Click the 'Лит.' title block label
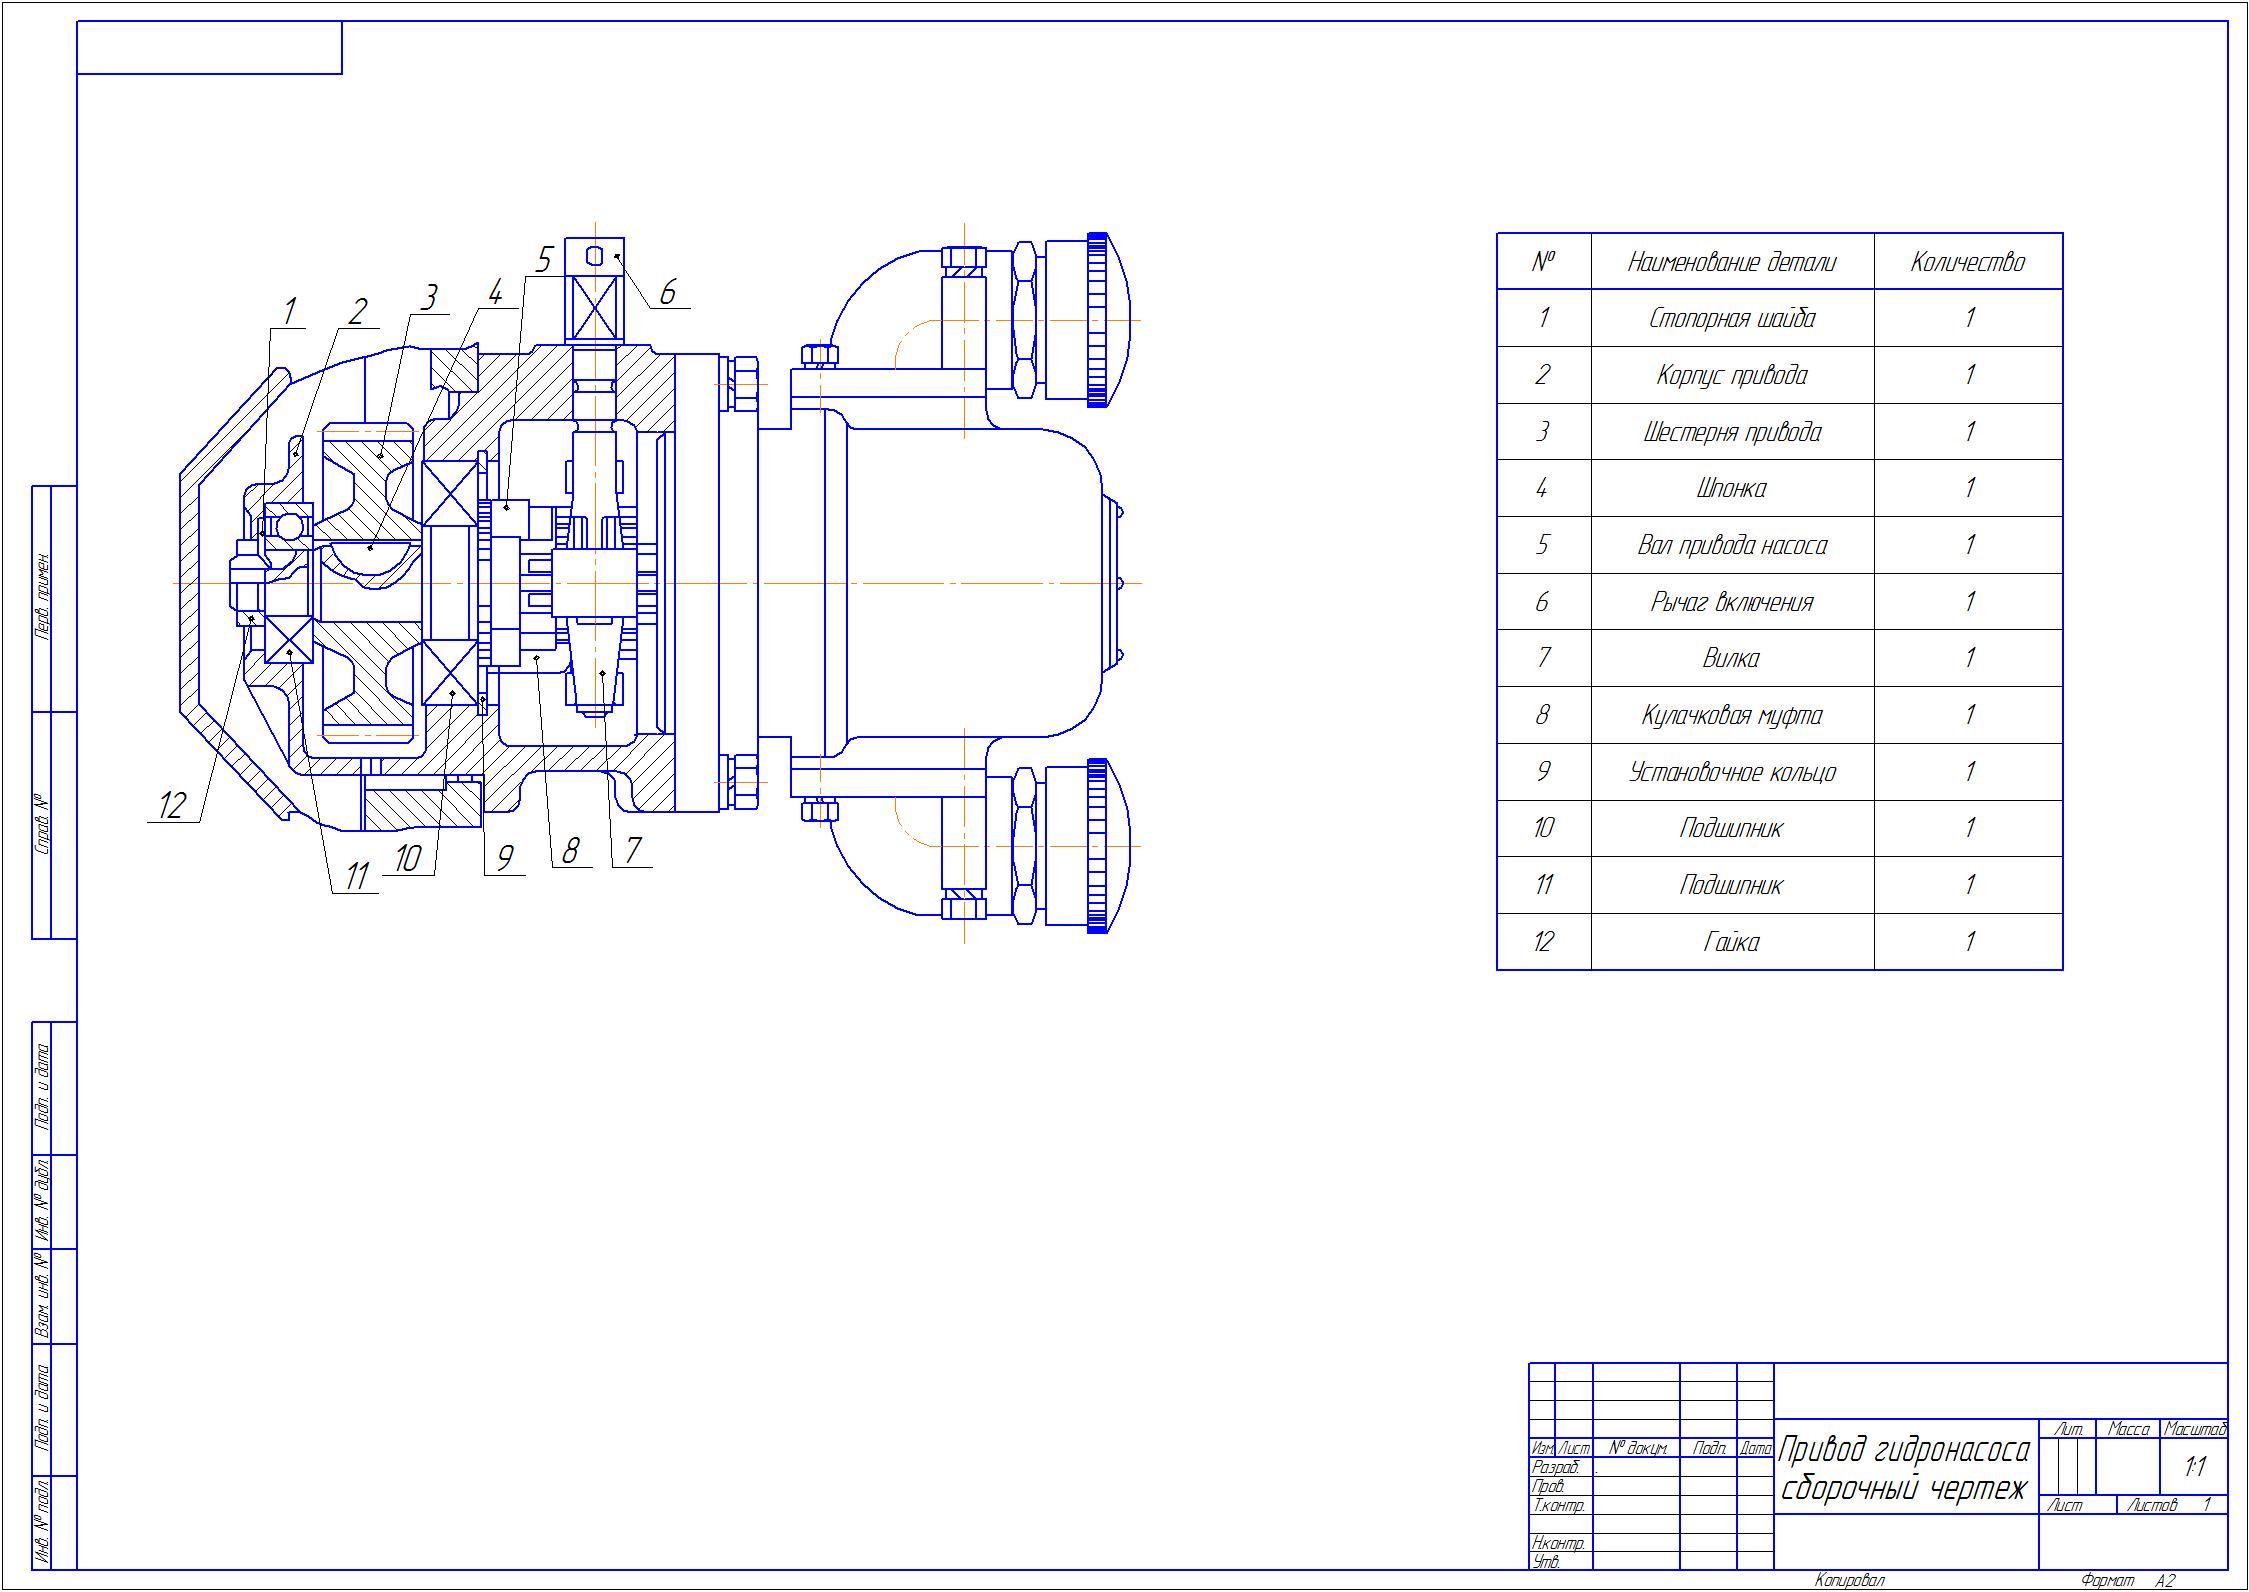This screenshot has height=1592, width=2249. pos(2069,1430)
